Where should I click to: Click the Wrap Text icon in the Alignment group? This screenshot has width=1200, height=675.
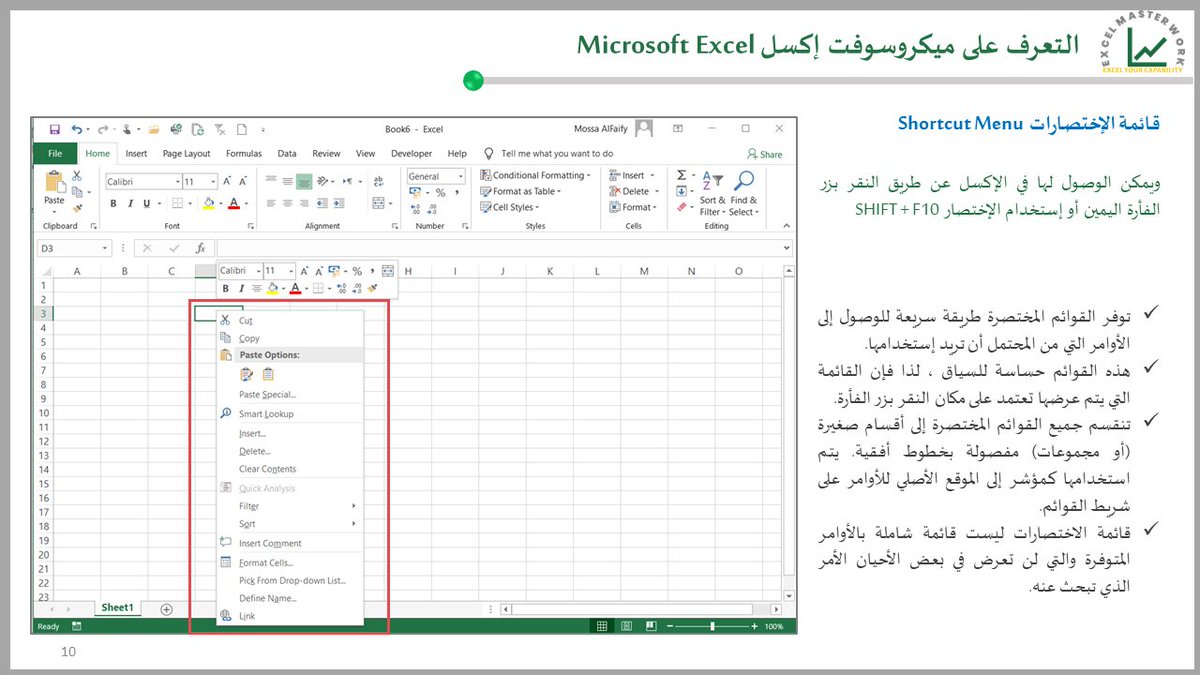pyautogui.click(x=378, y=182)
